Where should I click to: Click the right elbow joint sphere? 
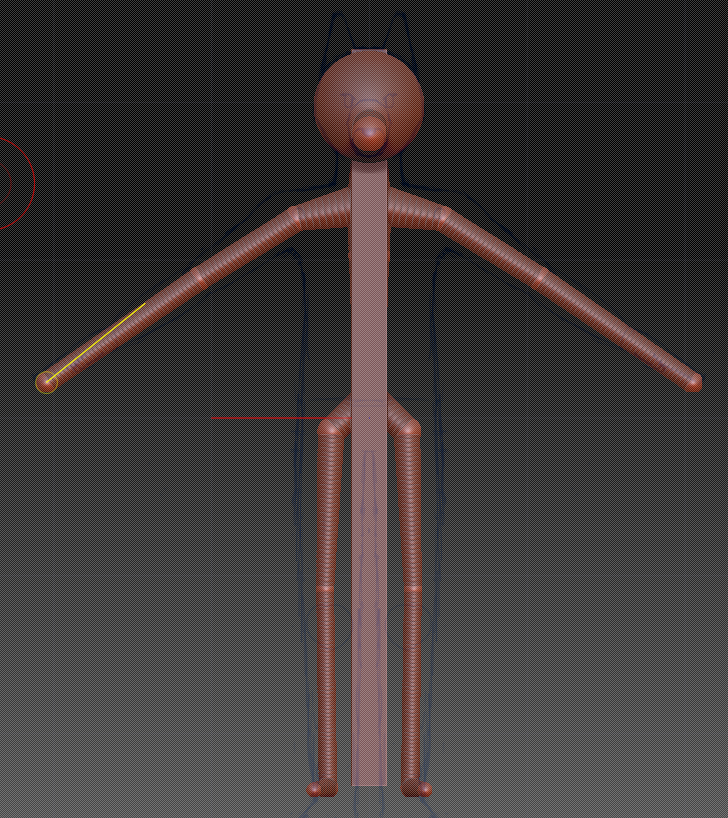point(542,273)
